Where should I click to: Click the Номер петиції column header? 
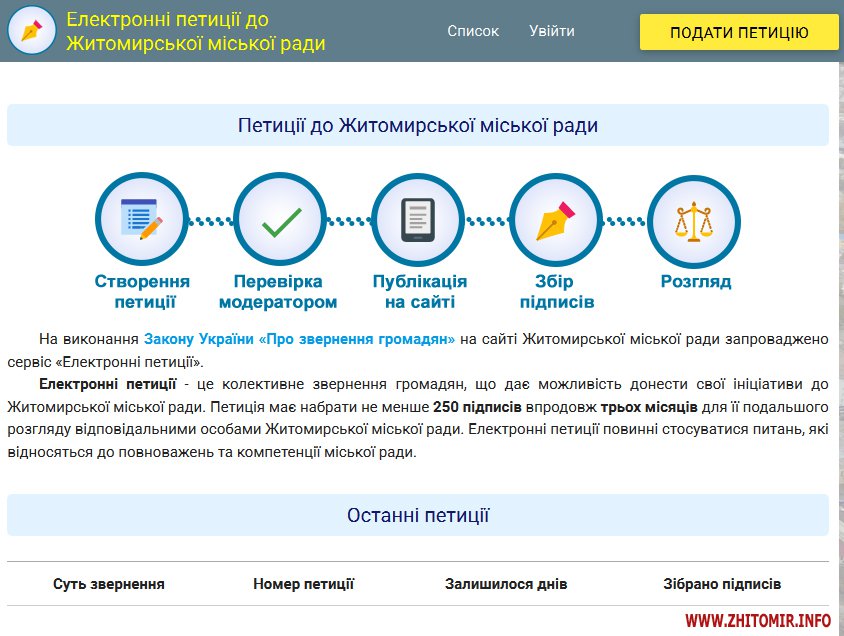303,584
